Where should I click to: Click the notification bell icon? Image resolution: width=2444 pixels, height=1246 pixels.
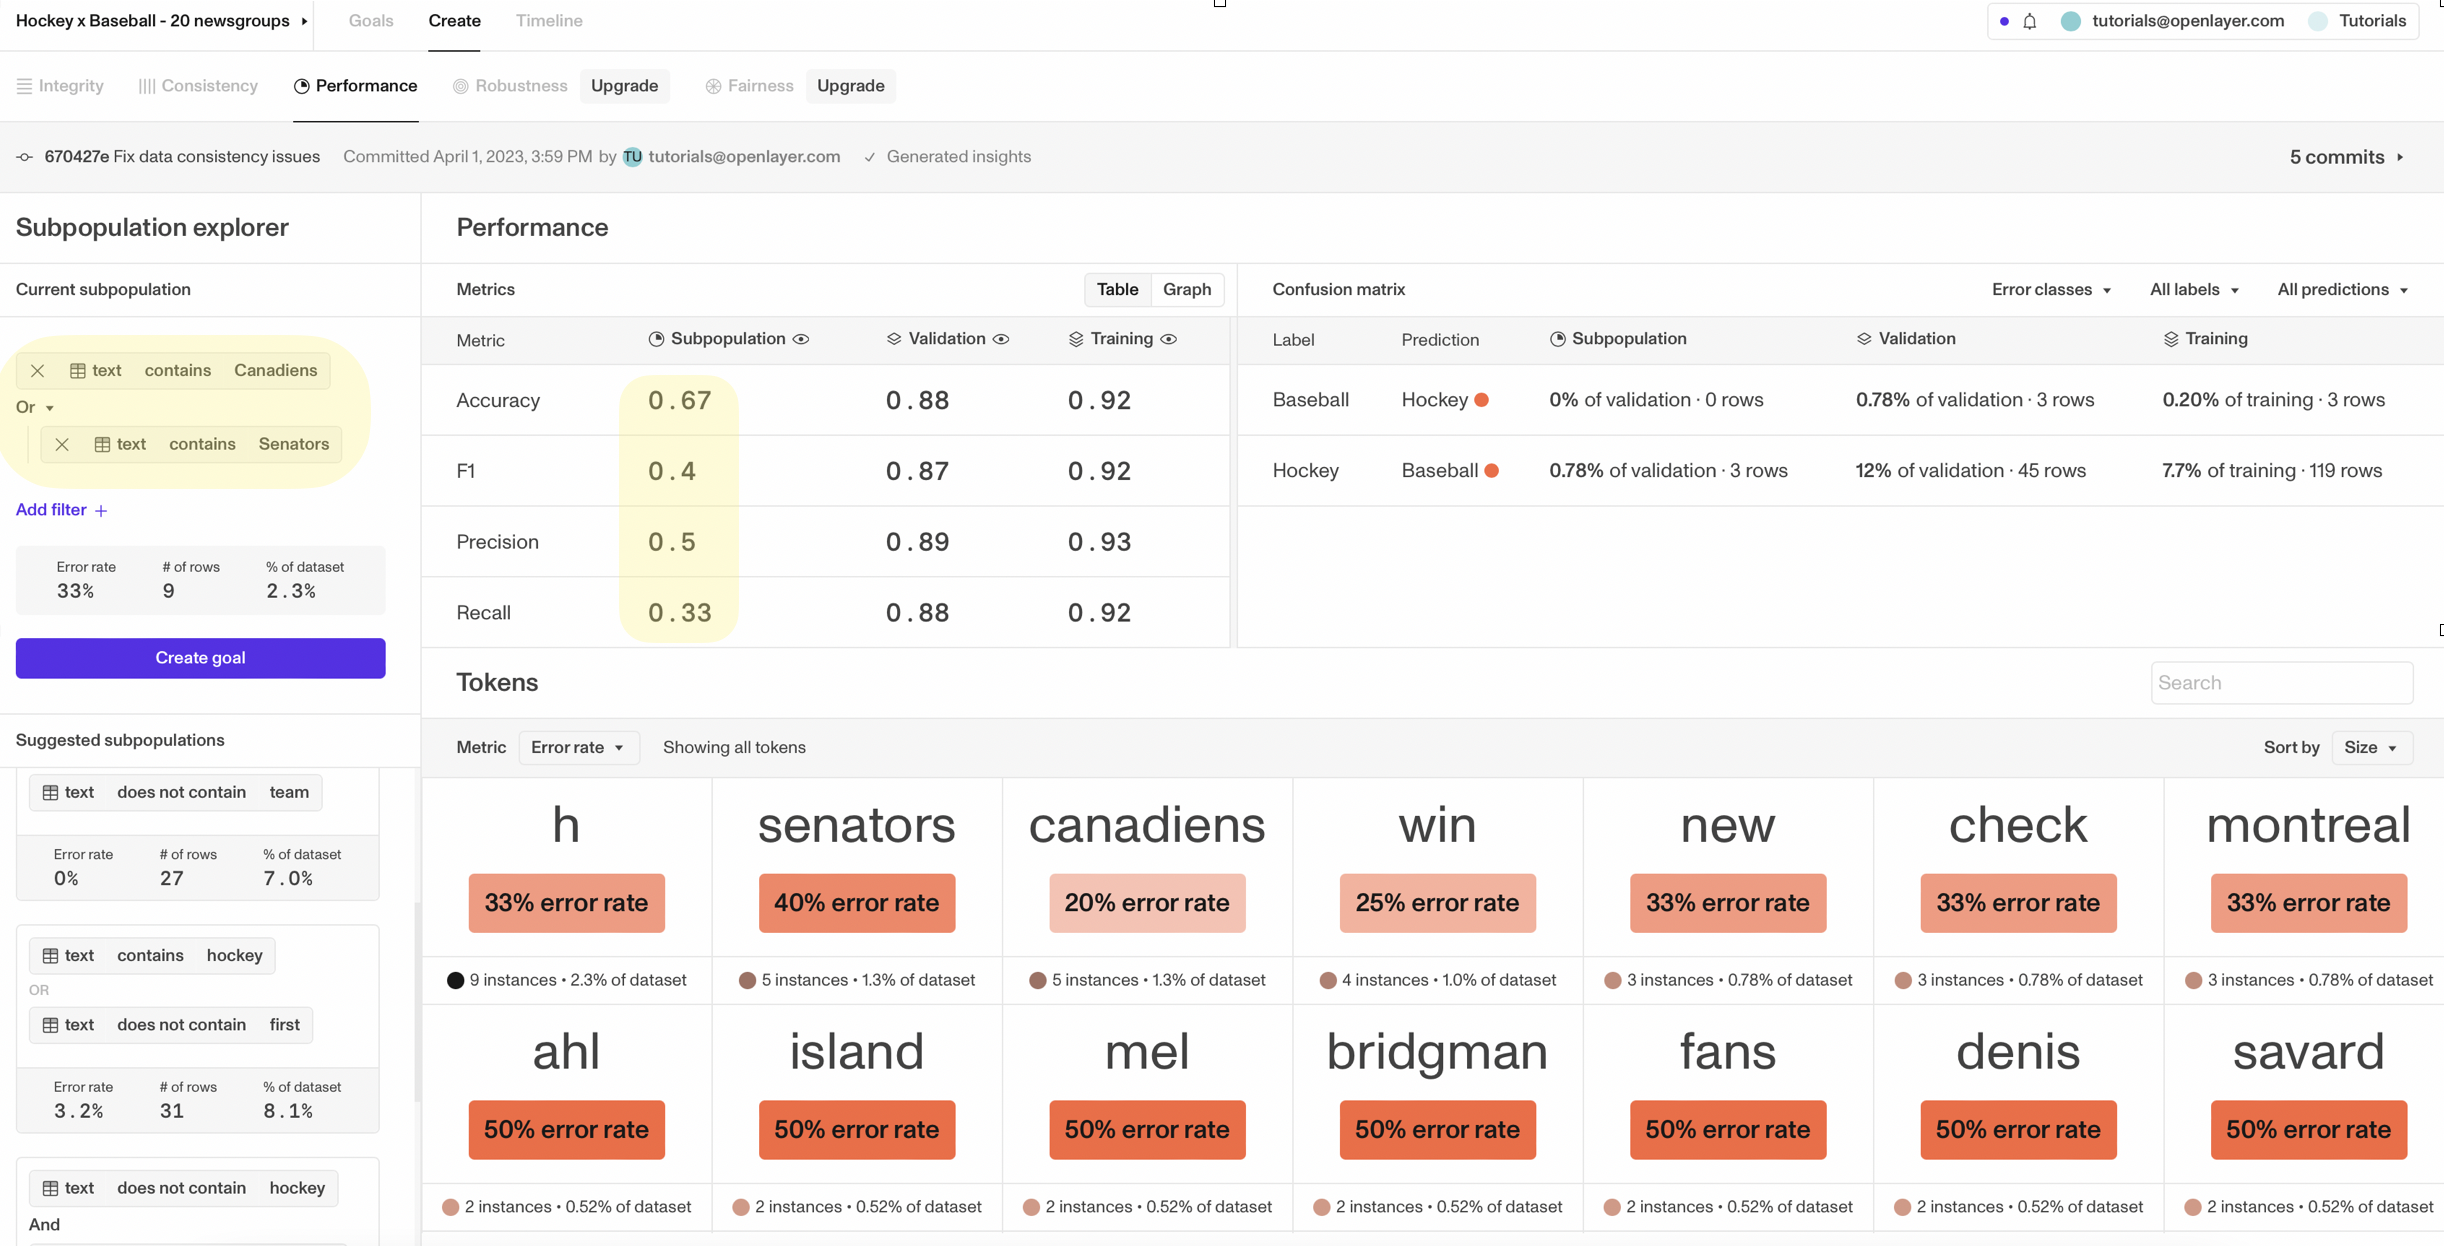2029,21
